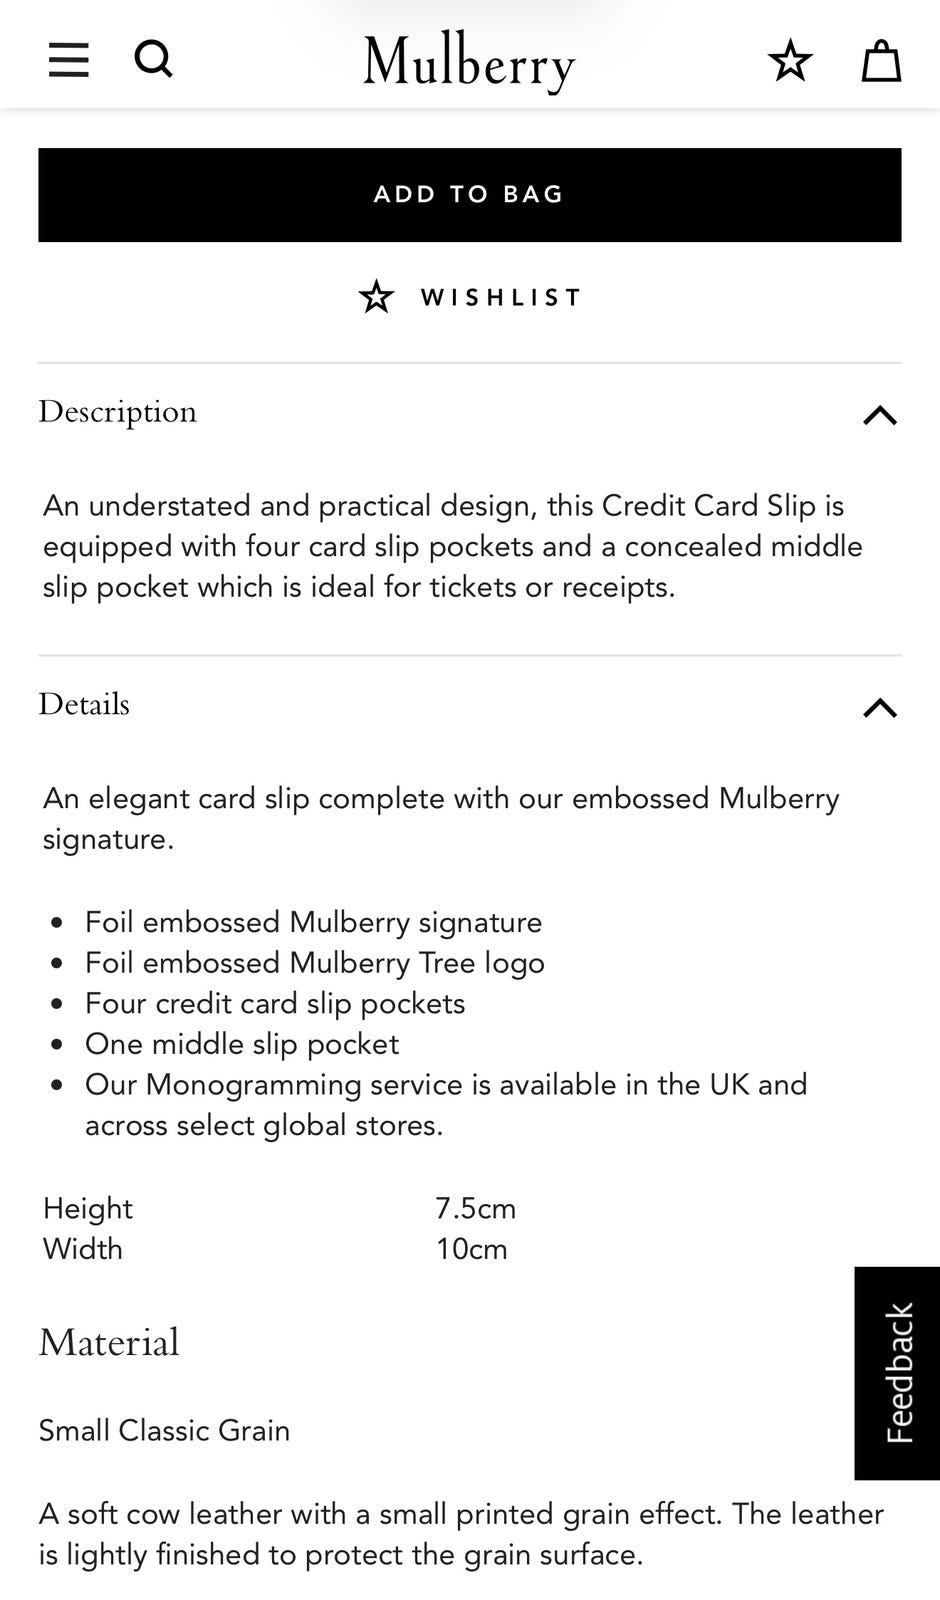Click the Foil embossed Mulberry signature bullet

coord(313,922)
